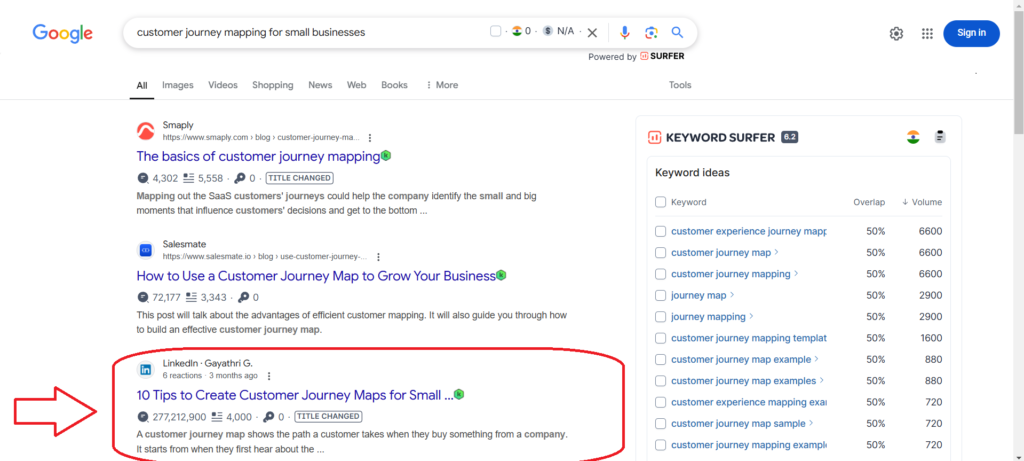Tick the Keyword header select-all checkbox

coord(660,202)
